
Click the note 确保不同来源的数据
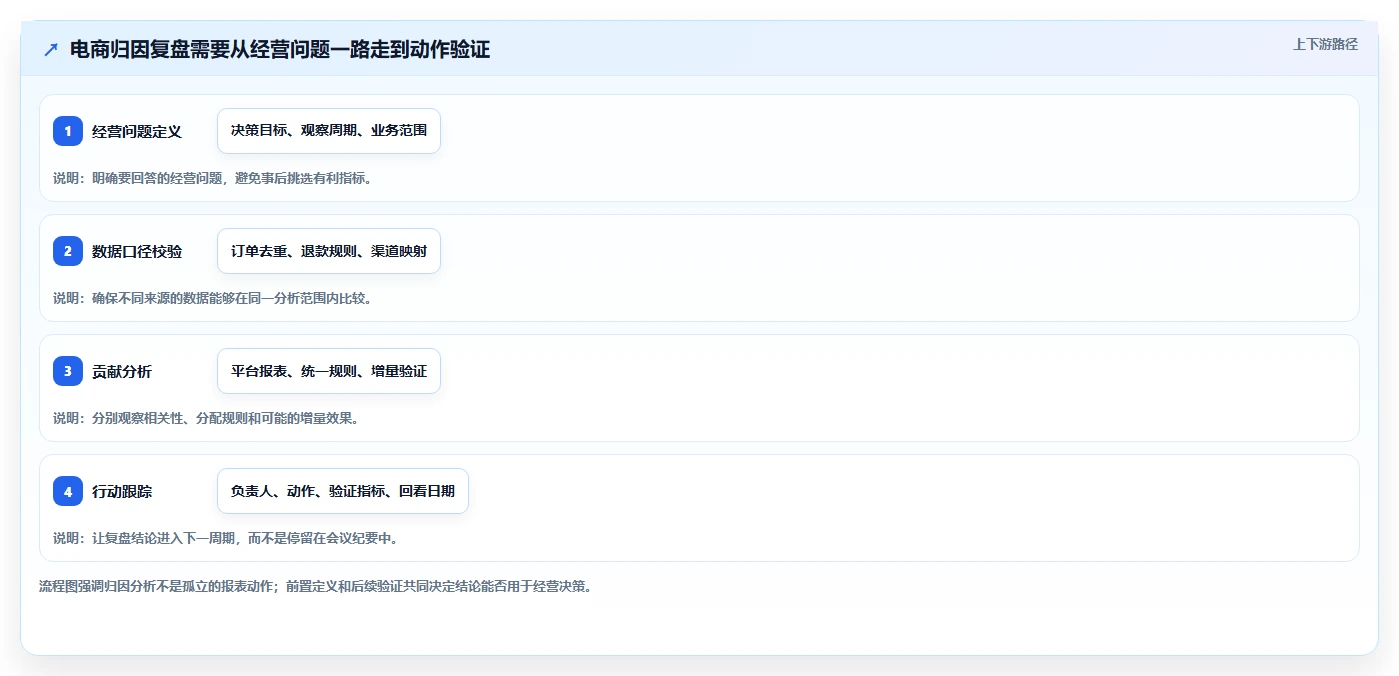[x=212, y=298]
